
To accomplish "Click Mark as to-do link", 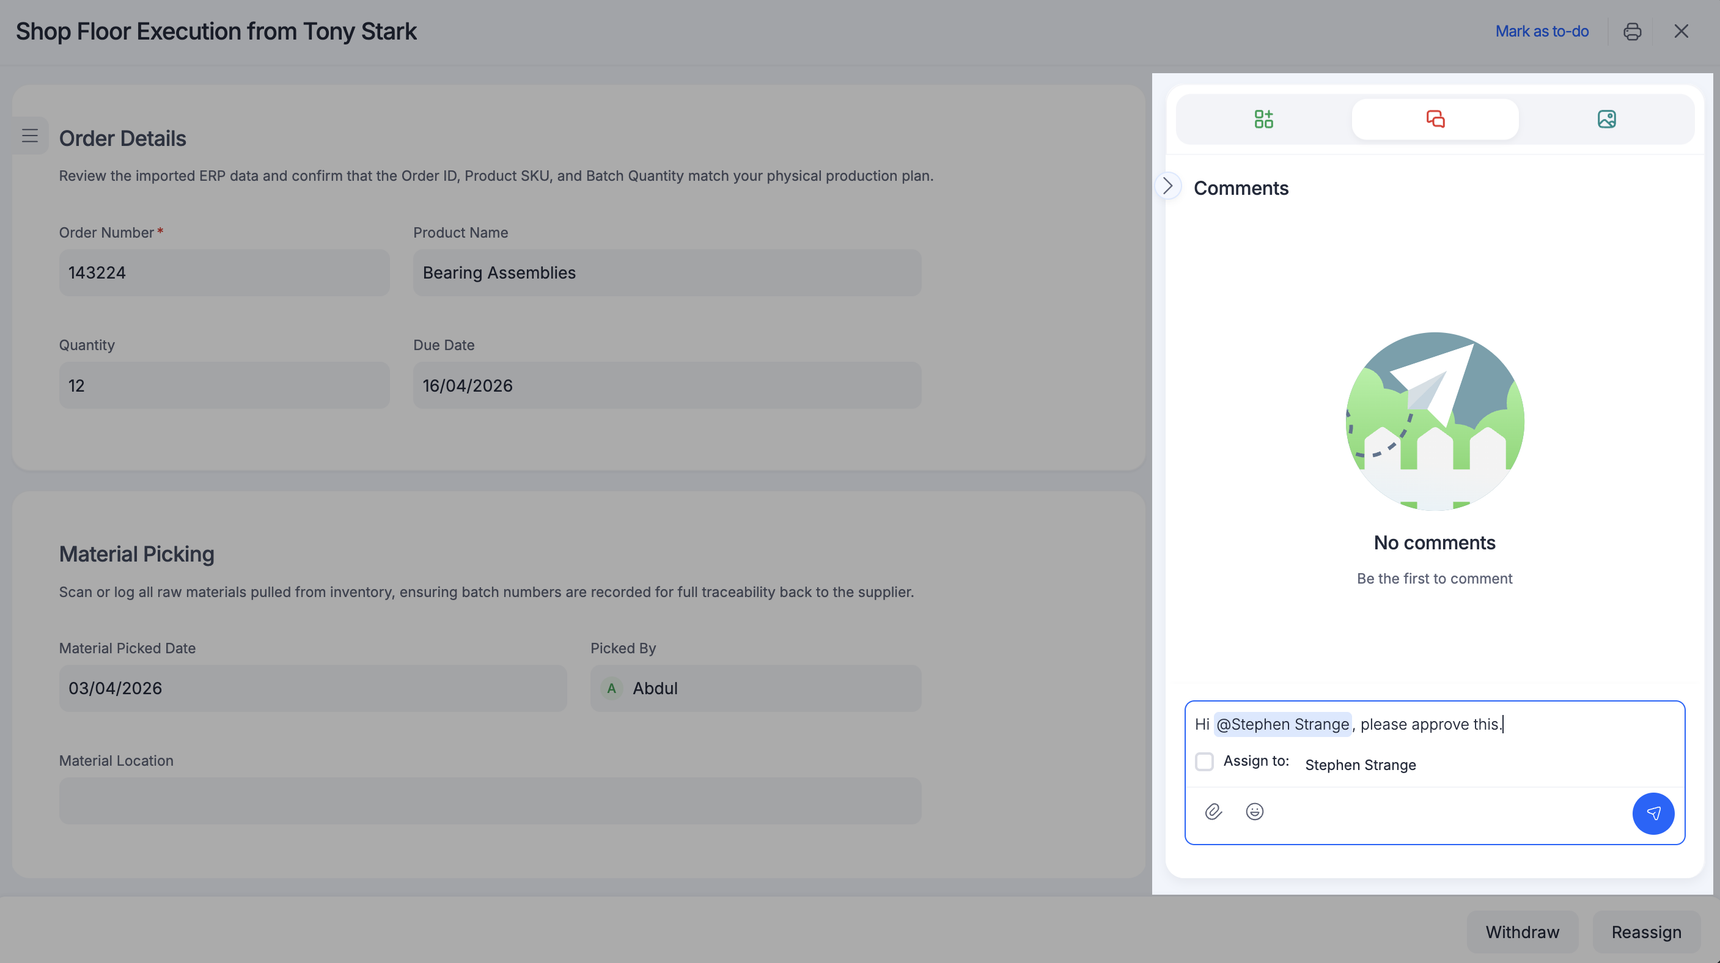I will [x=1541, y=32].
